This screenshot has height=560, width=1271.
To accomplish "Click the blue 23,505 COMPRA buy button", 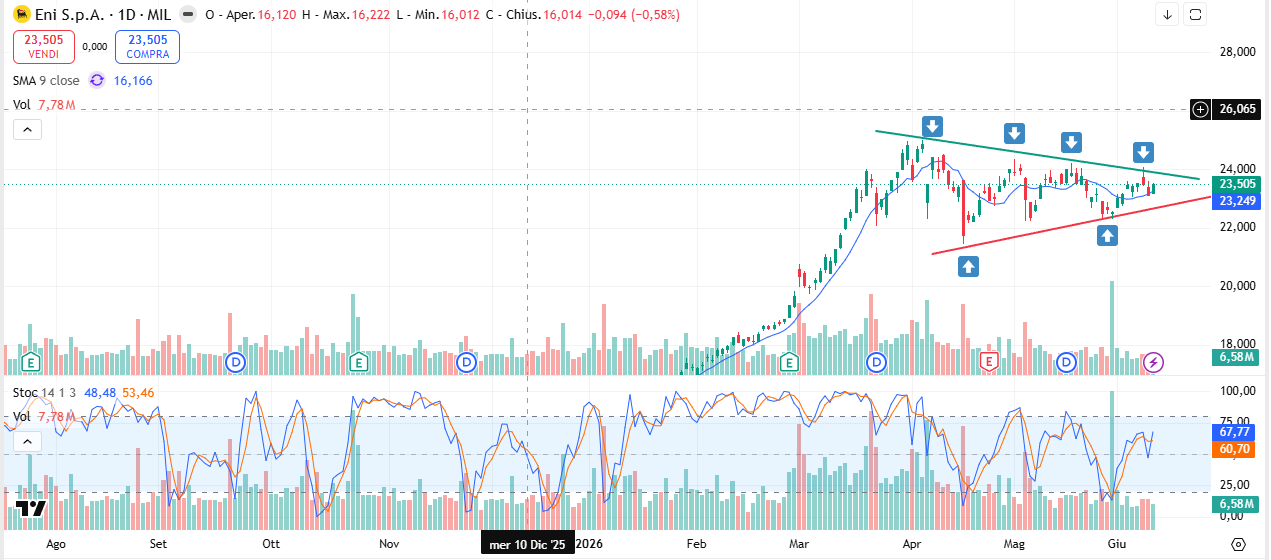I will pos(147,46).
